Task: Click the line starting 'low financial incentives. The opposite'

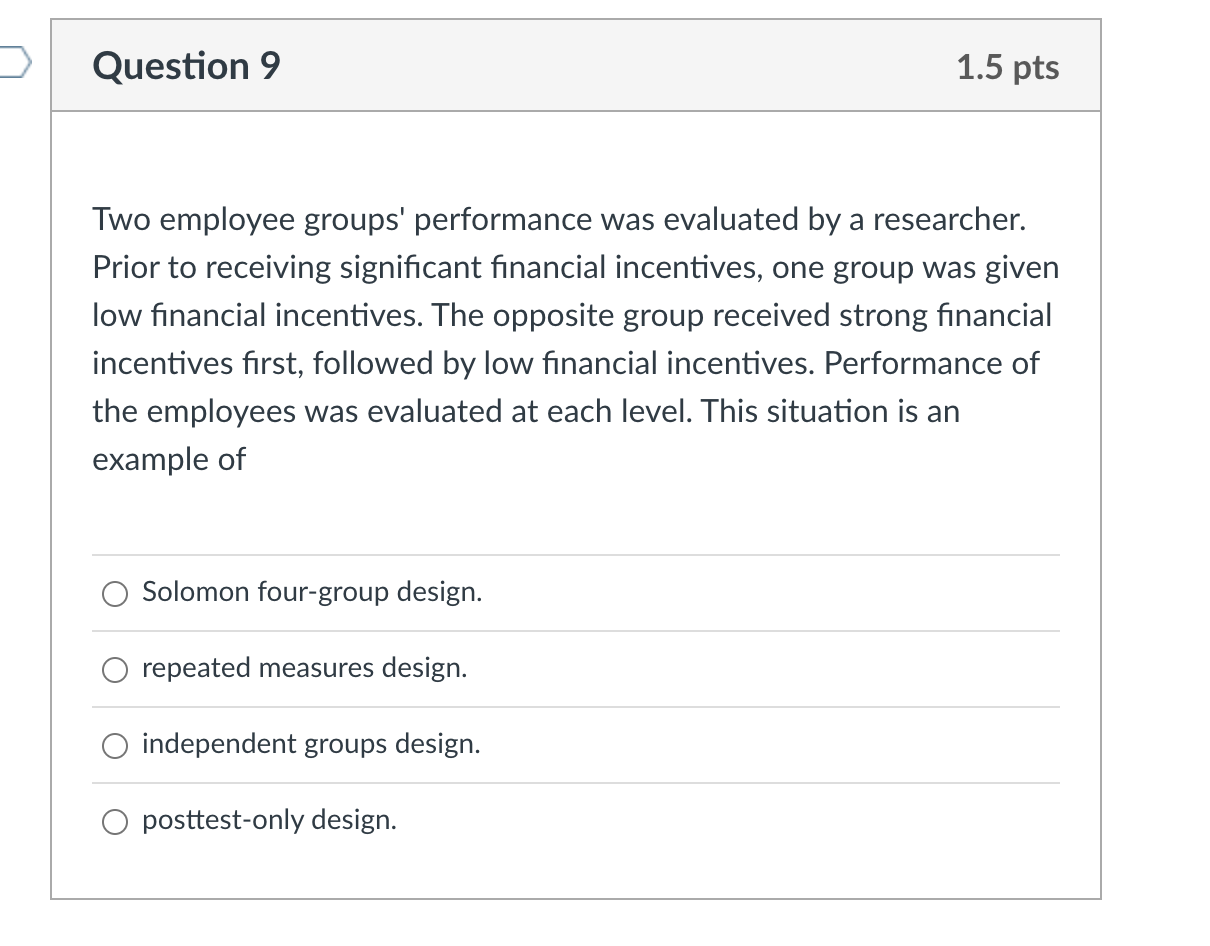Action: coord(572,315)
